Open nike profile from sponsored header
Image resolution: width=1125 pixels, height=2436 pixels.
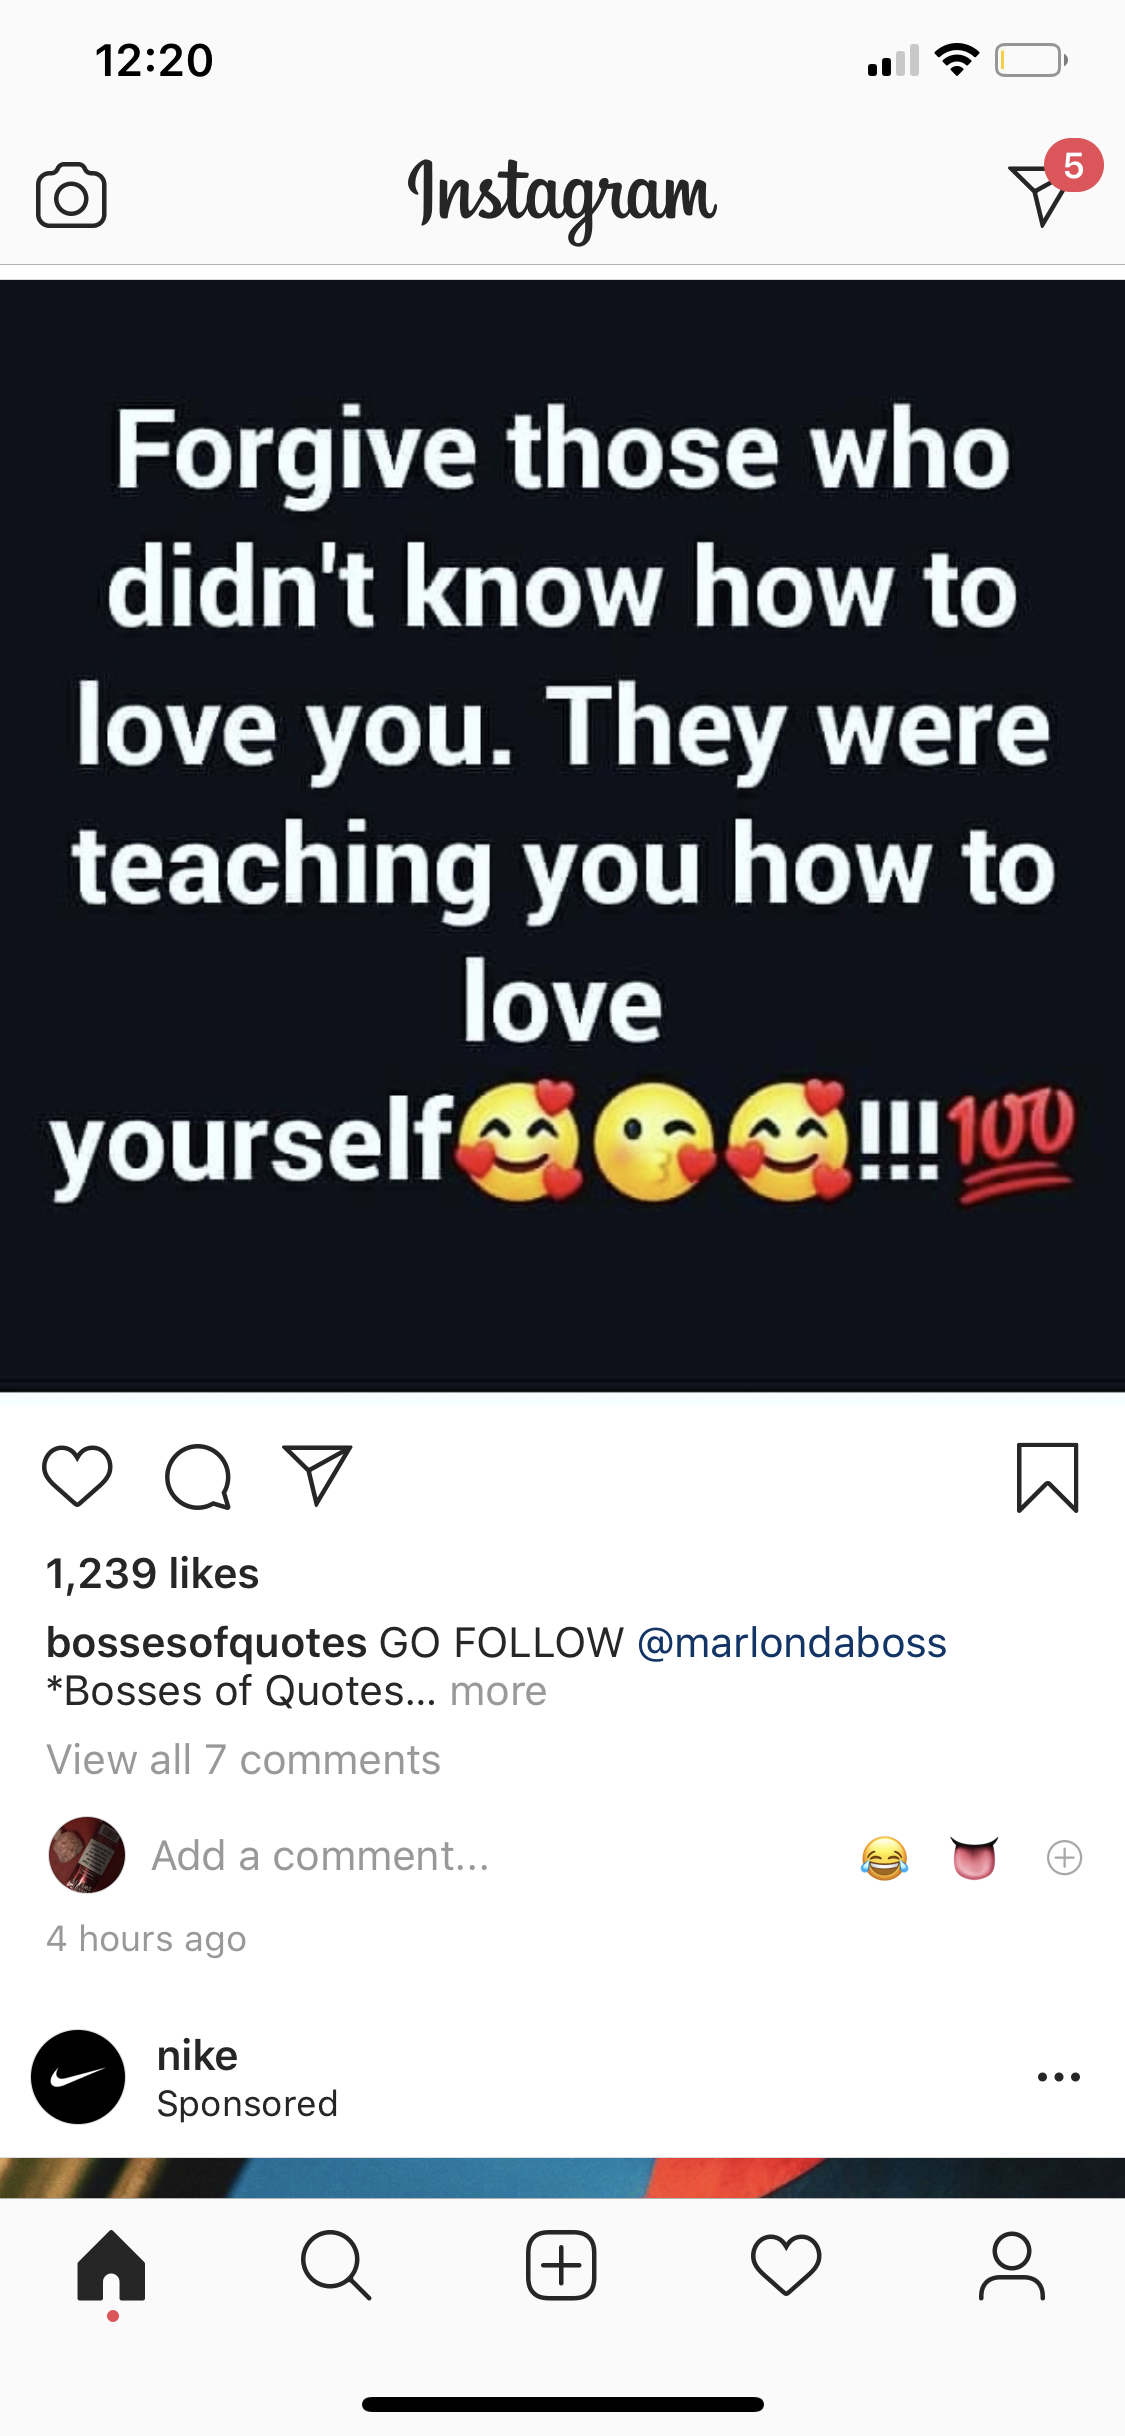coord(197,2056)
